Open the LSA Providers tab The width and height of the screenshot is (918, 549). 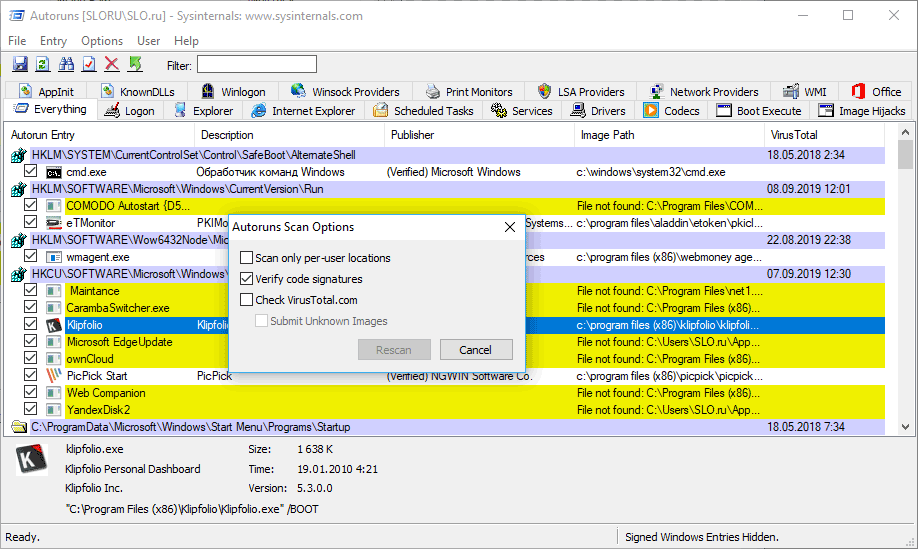pyautogui.click(x=581, y=92)
